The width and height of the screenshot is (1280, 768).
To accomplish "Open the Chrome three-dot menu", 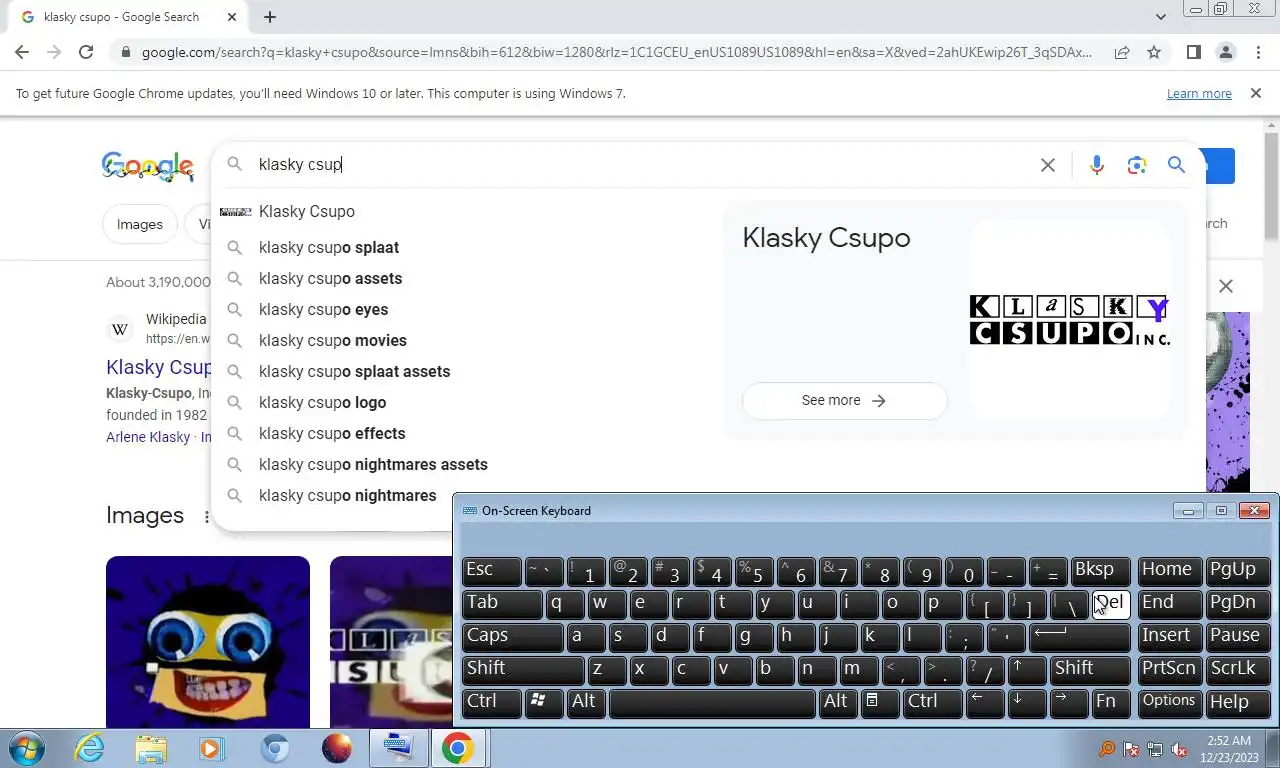I will click(x=1257, y=52).
